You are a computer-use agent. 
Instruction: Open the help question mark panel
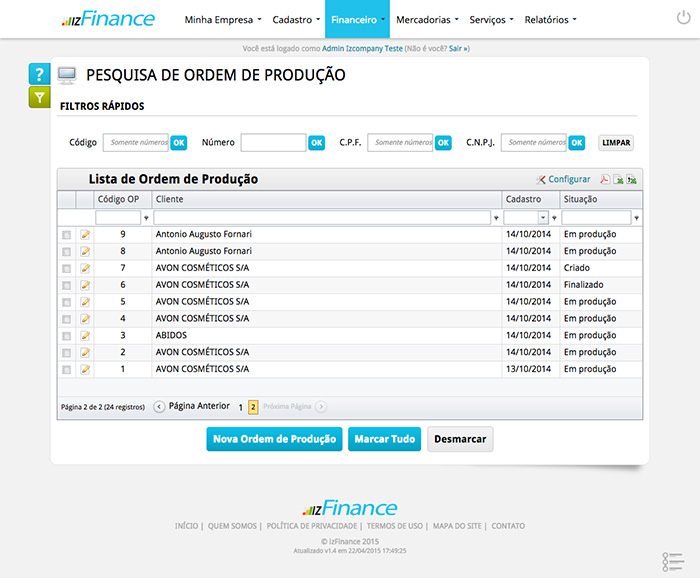pos(39,74)
